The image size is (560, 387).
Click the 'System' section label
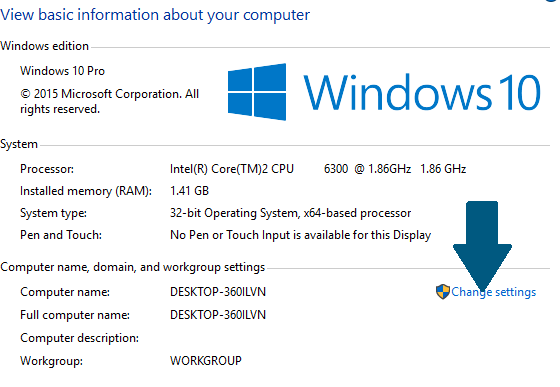tap(19, 144)
